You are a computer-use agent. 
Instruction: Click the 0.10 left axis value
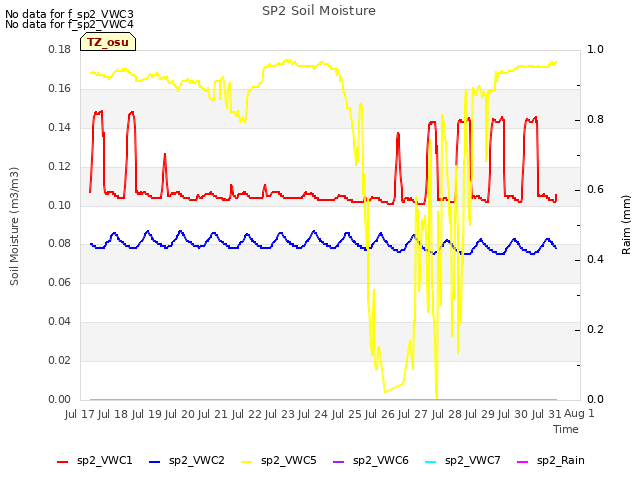click(60, 205)
